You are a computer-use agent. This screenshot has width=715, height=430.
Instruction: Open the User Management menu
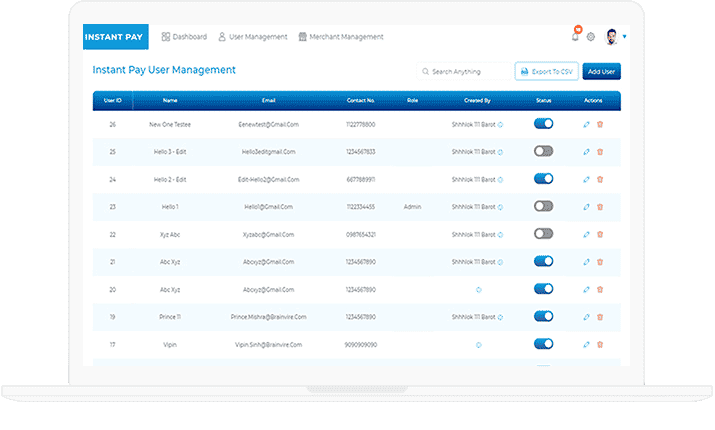click(252, 37)
